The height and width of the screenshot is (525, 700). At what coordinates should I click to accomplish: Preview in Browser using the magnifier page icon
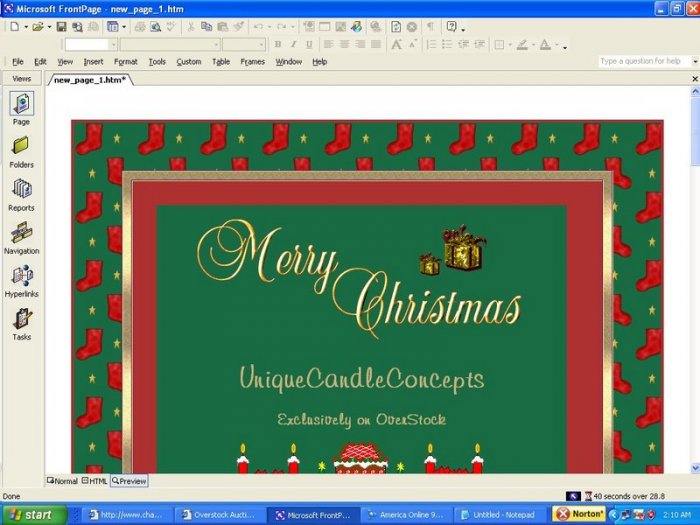coord(155,27)
